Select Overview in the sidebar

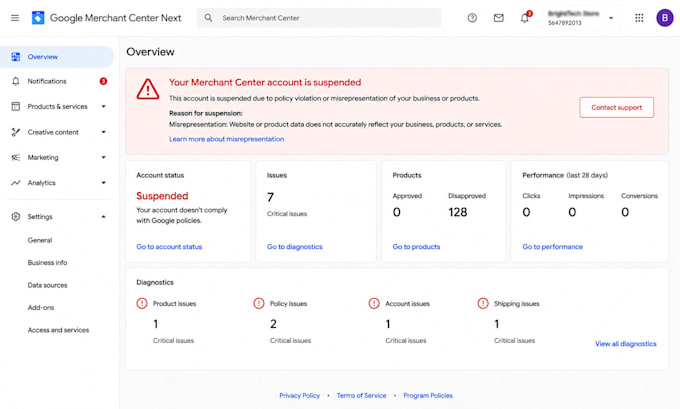(x=57, y=57)
